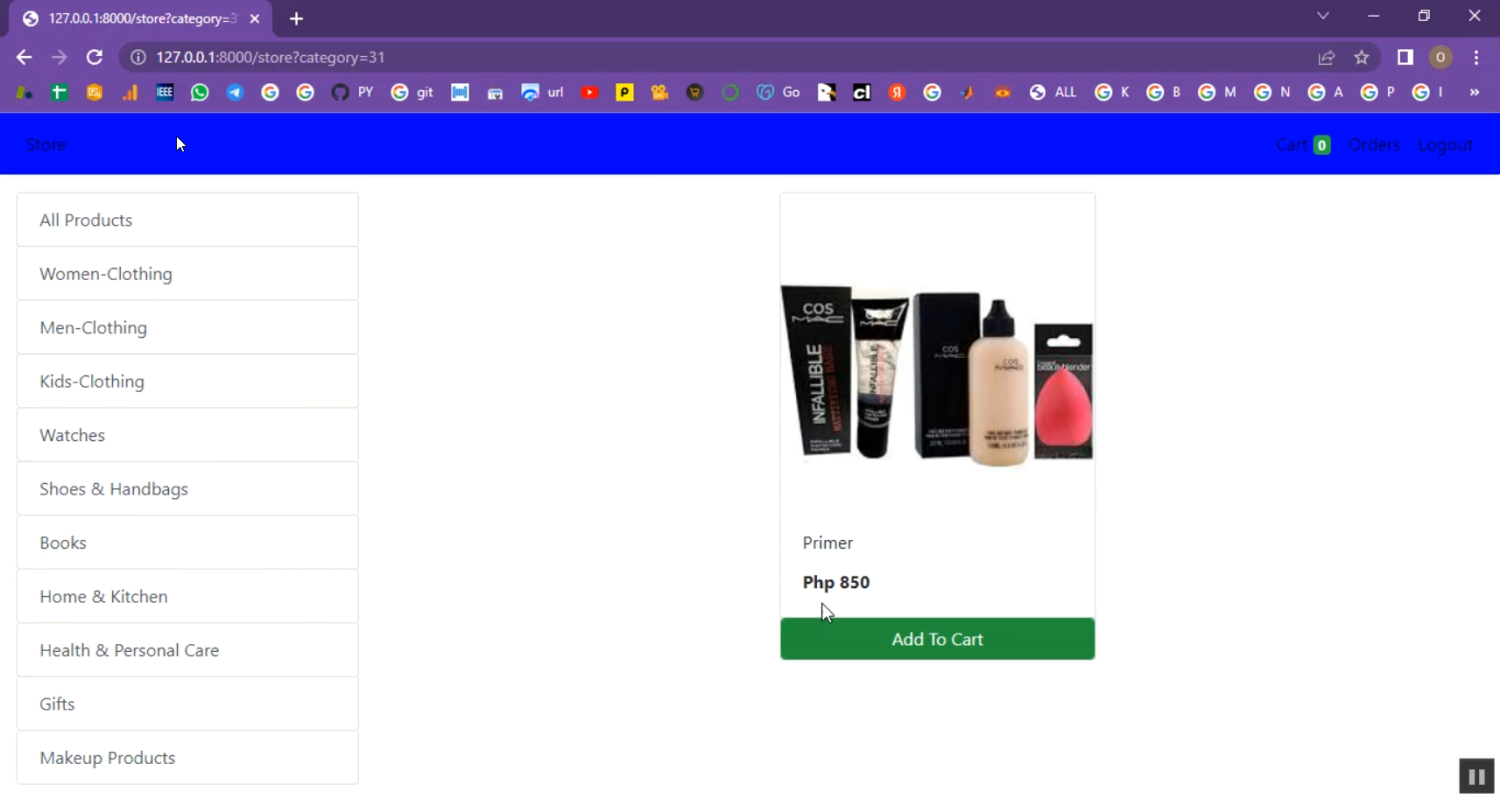
Task: Open the Chrome profile avatar menu
Action: point(1440,58)
